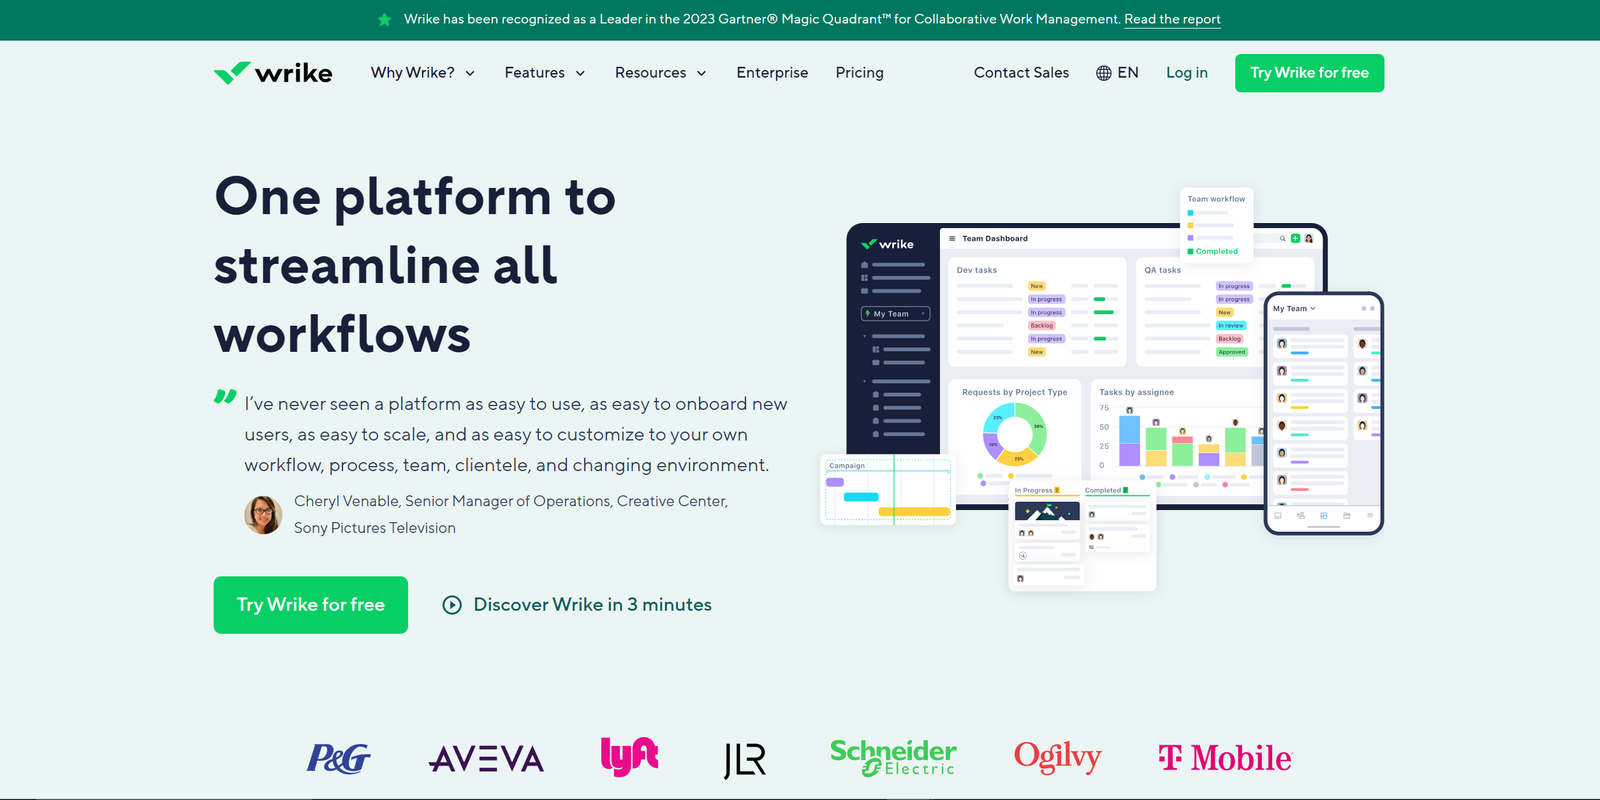Go to the Enterprise page
Image resolution: width=1600 pixels, height=800 pixels.
[772, 73]
